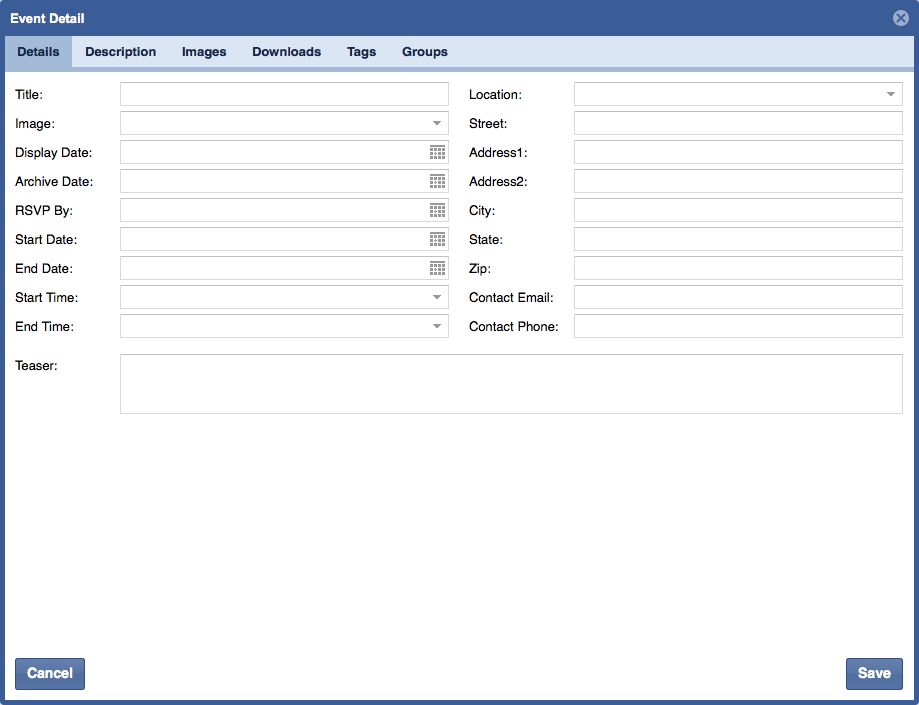Click into the Teaser text area
This screenshot has width=919, height=705.
pyautogui.click(x=511, y=384)
